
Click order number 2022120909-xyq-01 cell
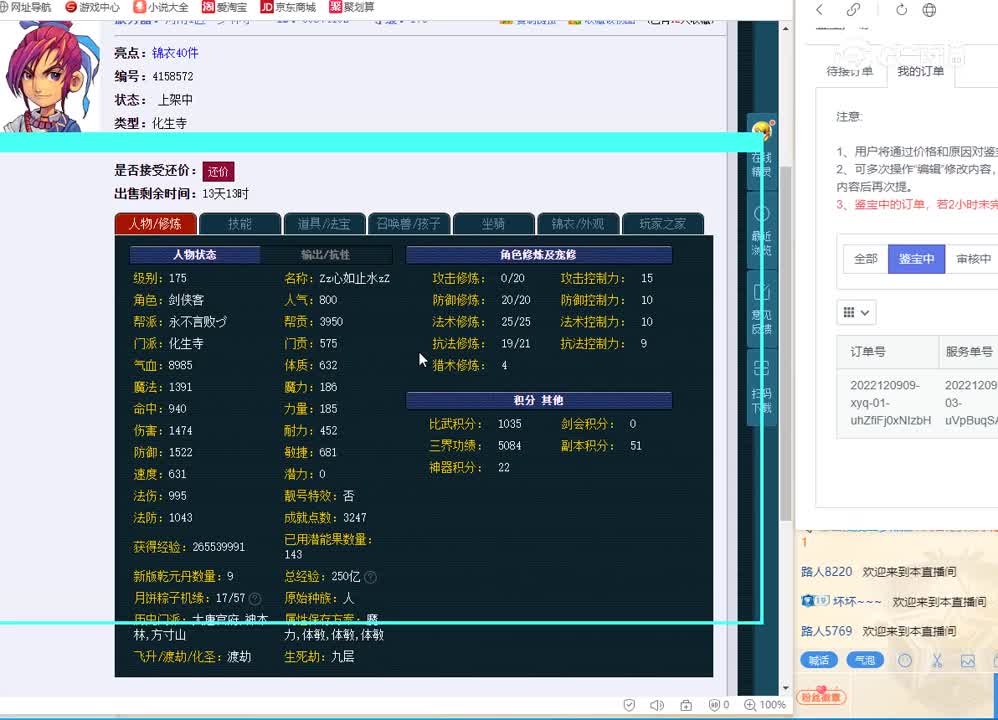tap(890, 403)
